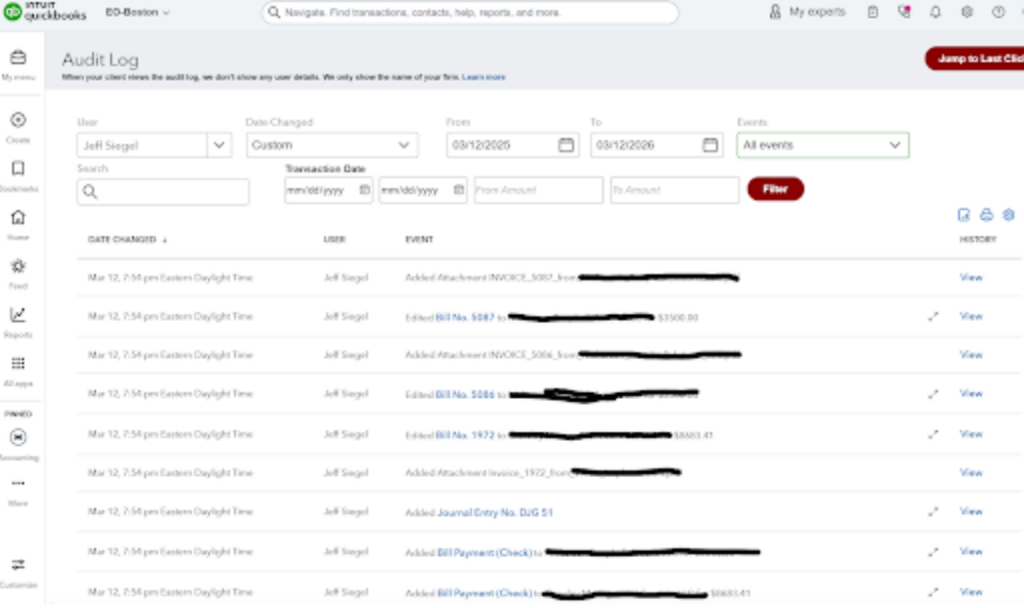Click the Search field in audit log
The height and width of the screenshot is (608, 1024).
pos(163,192)
